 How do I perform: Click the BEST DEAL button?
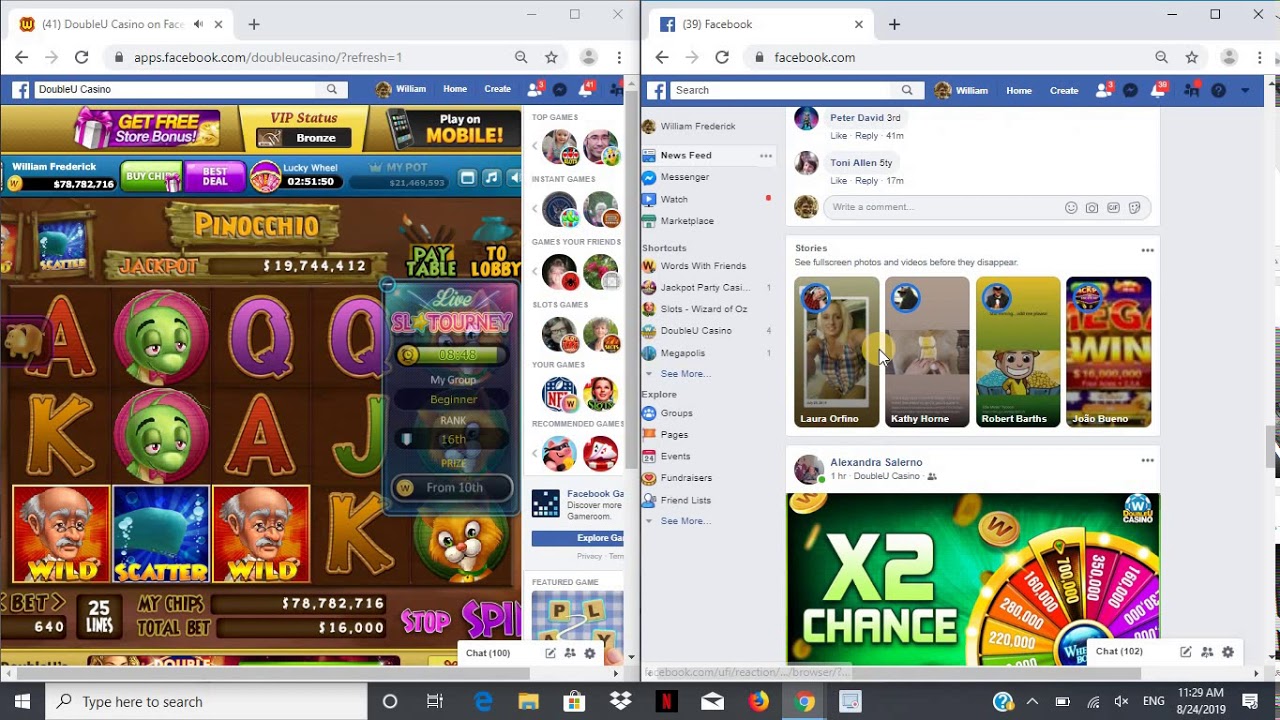point(214,177)
